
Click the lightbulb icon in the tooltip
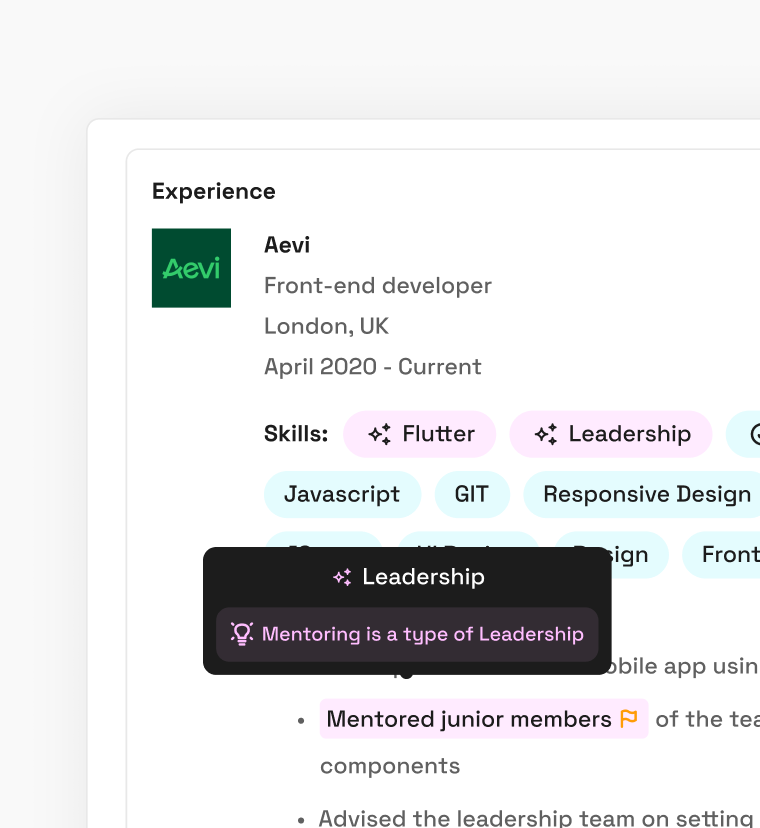coord(242,634)
